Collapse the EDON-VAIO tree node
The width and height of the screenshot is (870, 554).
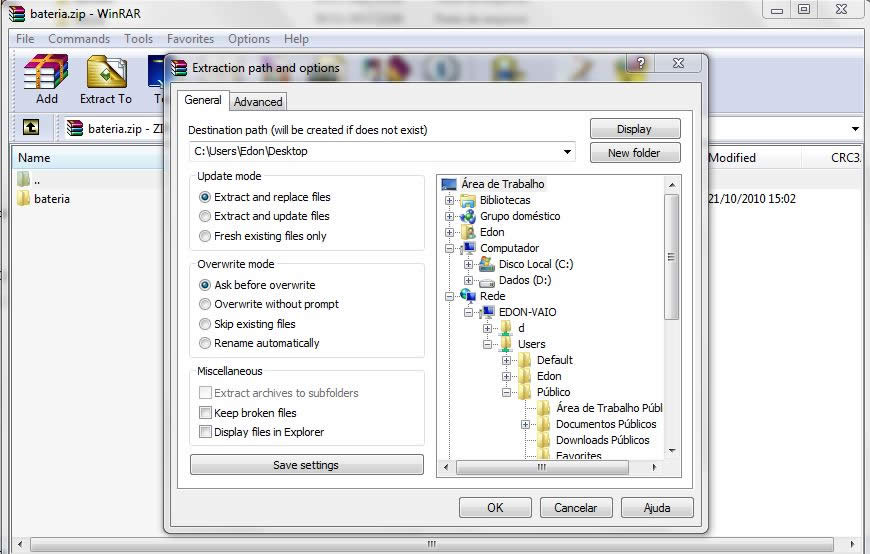click(x=468, y=313)
